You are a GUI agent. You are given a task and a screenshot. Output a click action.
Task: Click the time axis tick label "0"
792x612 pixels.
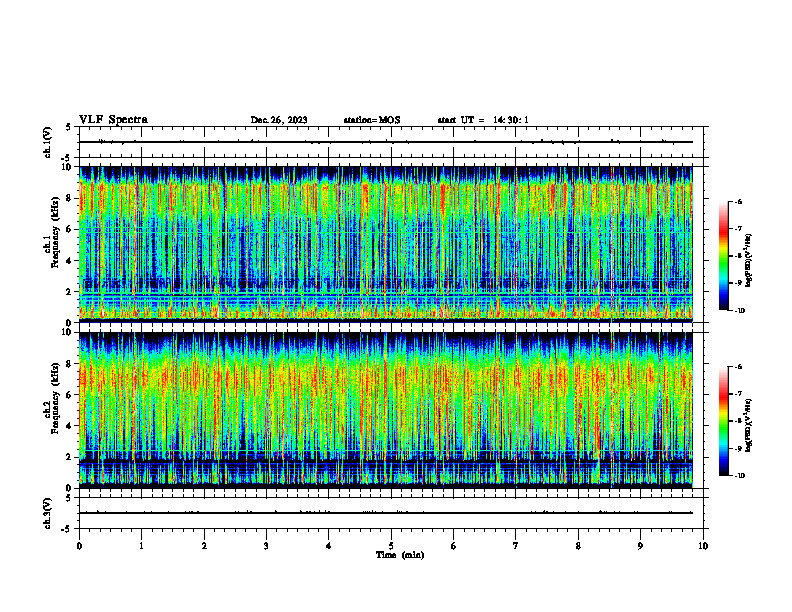[x=79, y=546]
